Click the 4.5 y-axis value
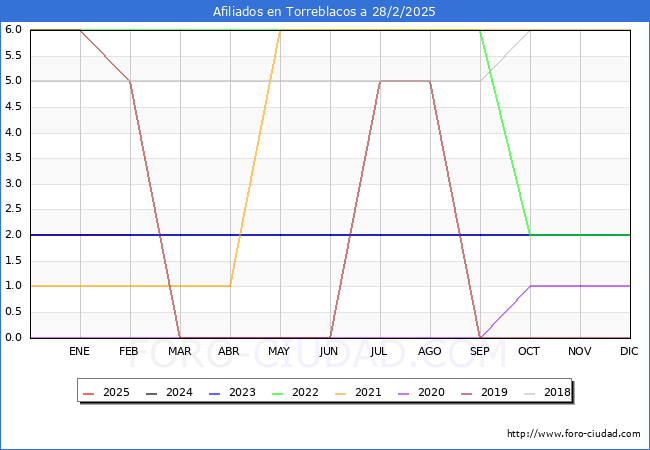Screen dimensions: 650x450 13,107
